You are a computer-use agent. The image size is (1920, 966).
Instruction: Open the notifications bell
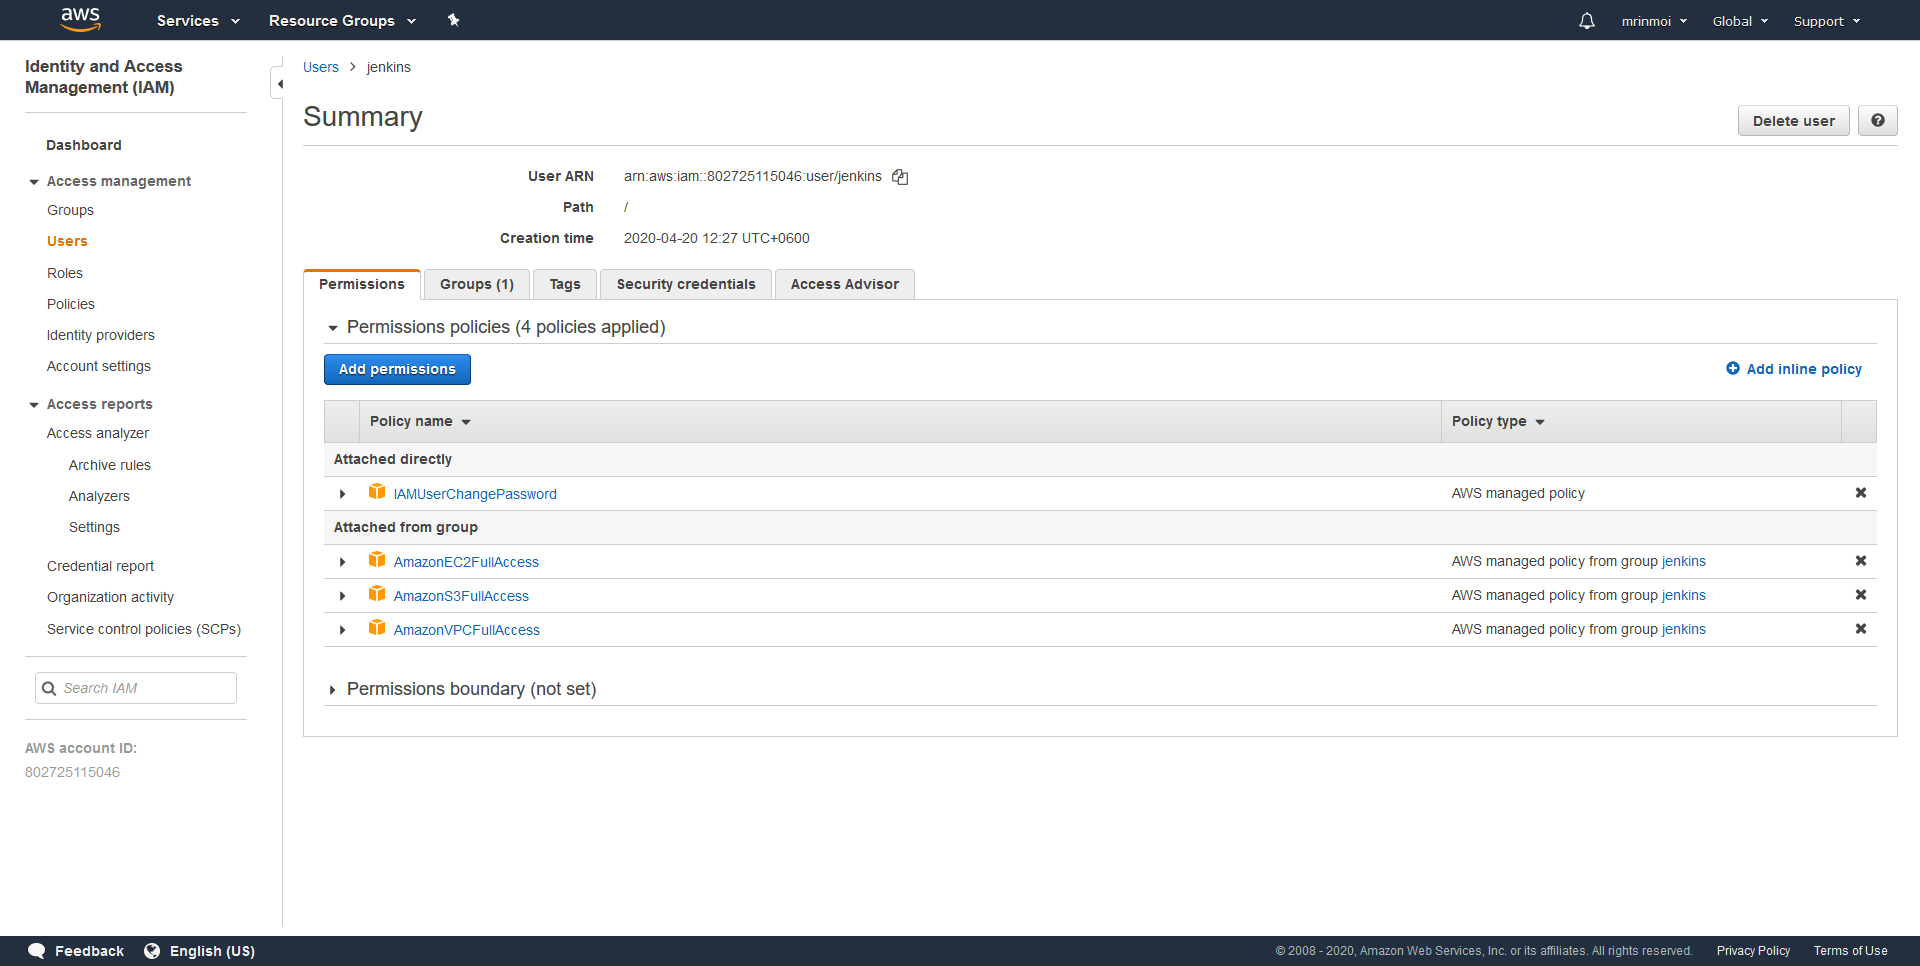pyautogui.click(x=1586, y=21)
